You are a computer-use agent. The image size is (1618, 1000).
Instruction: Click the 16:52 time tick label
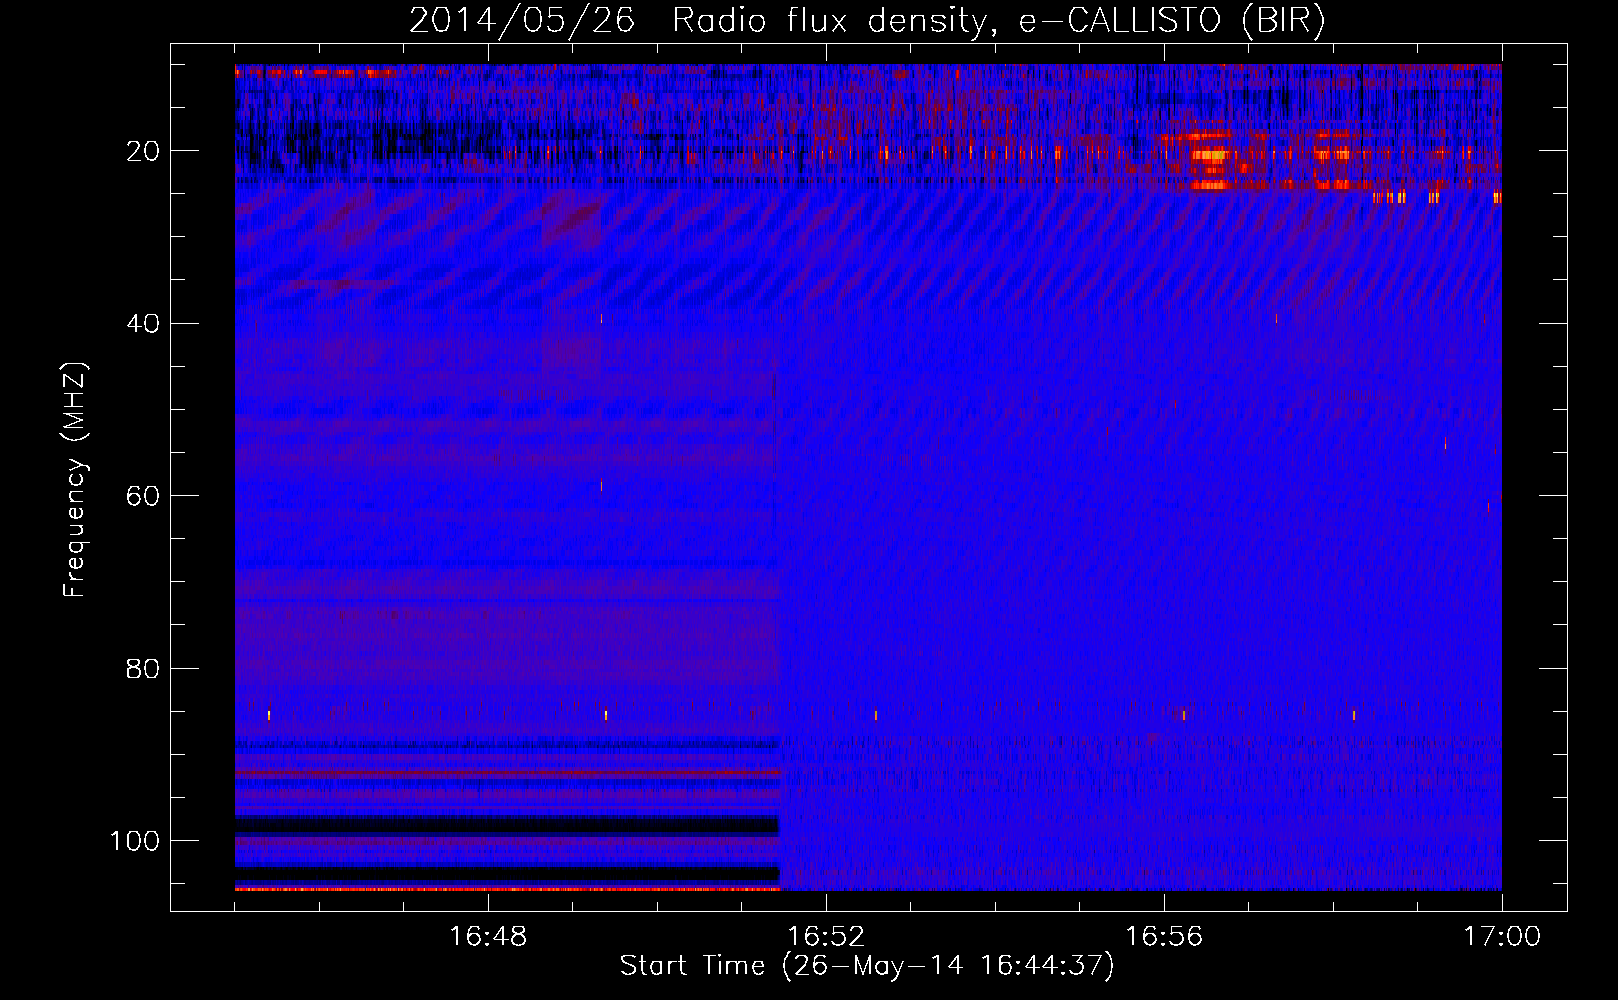826,936
